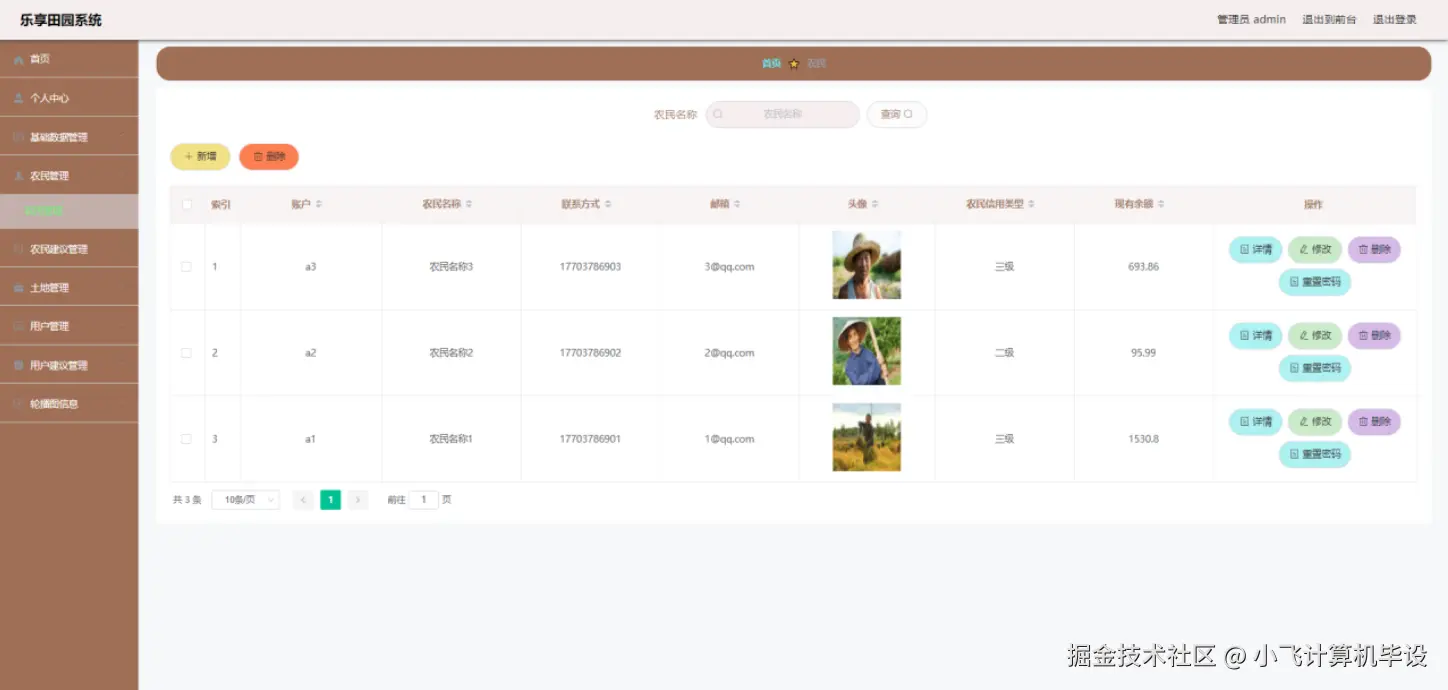Click the home icon beside 首页 in sidebar
The image size is (1448, 690).
tap(18, 60)
